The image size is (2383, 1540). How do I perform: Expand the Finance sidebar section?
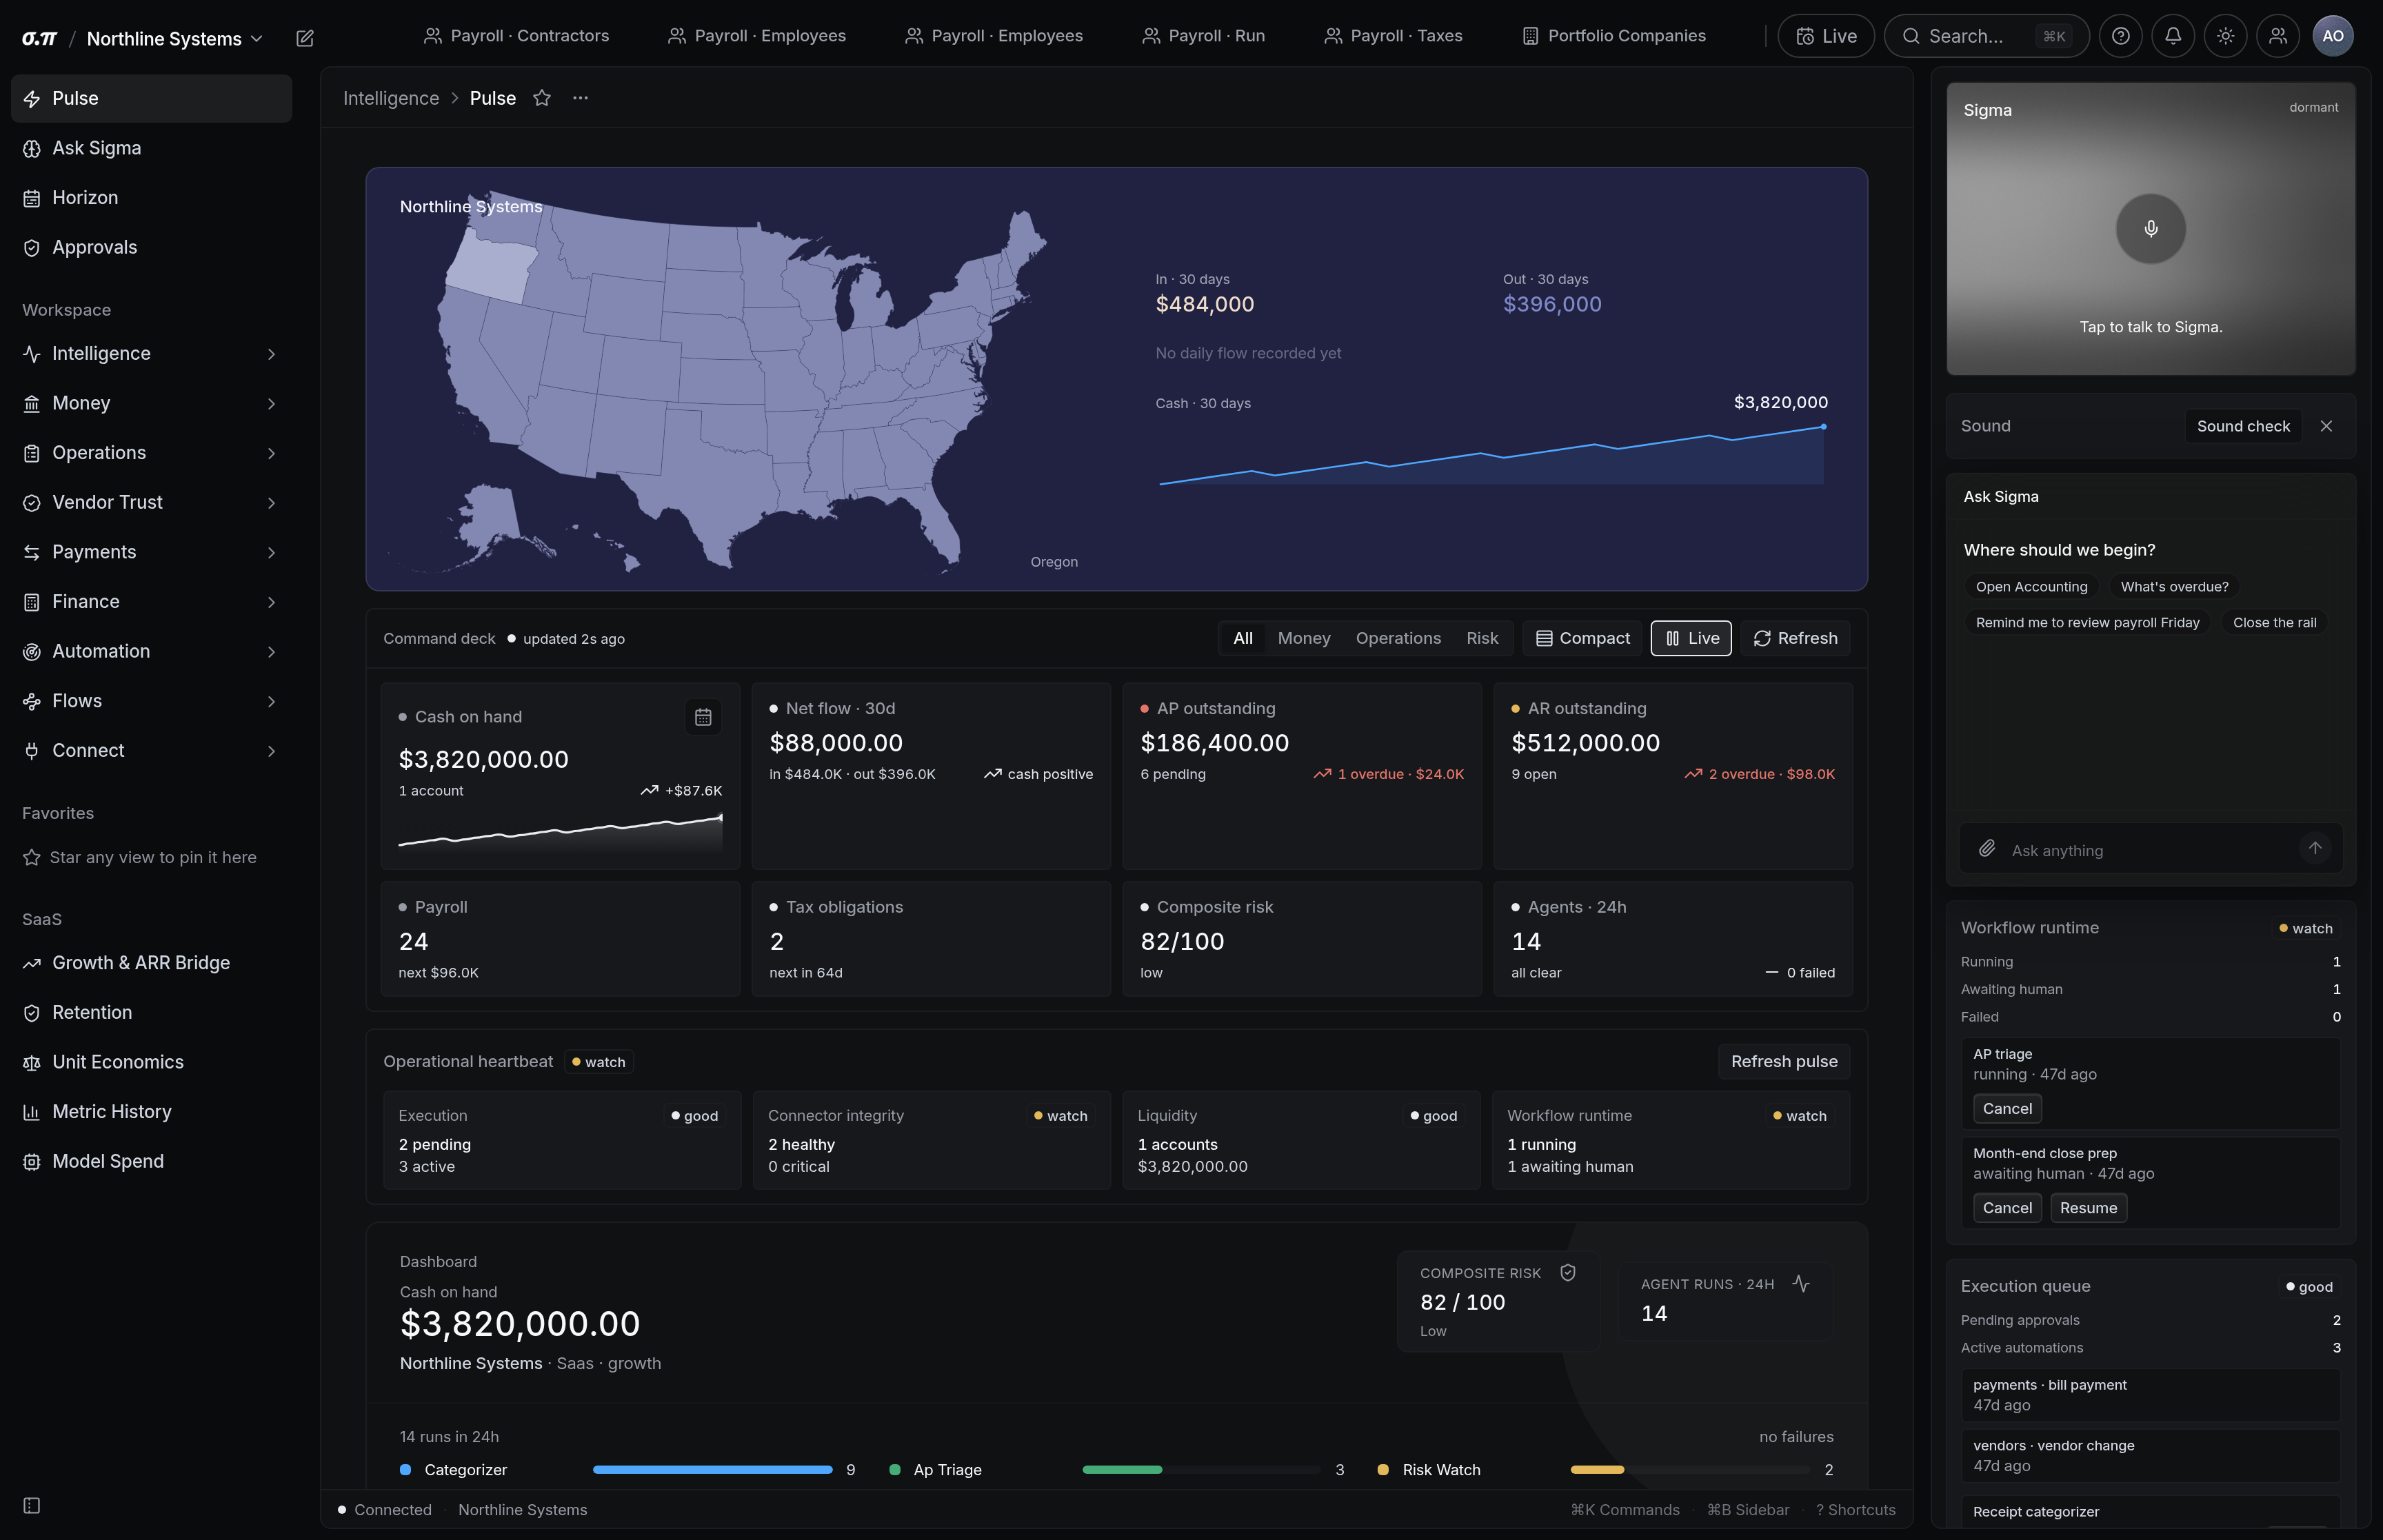pos(151,602)
